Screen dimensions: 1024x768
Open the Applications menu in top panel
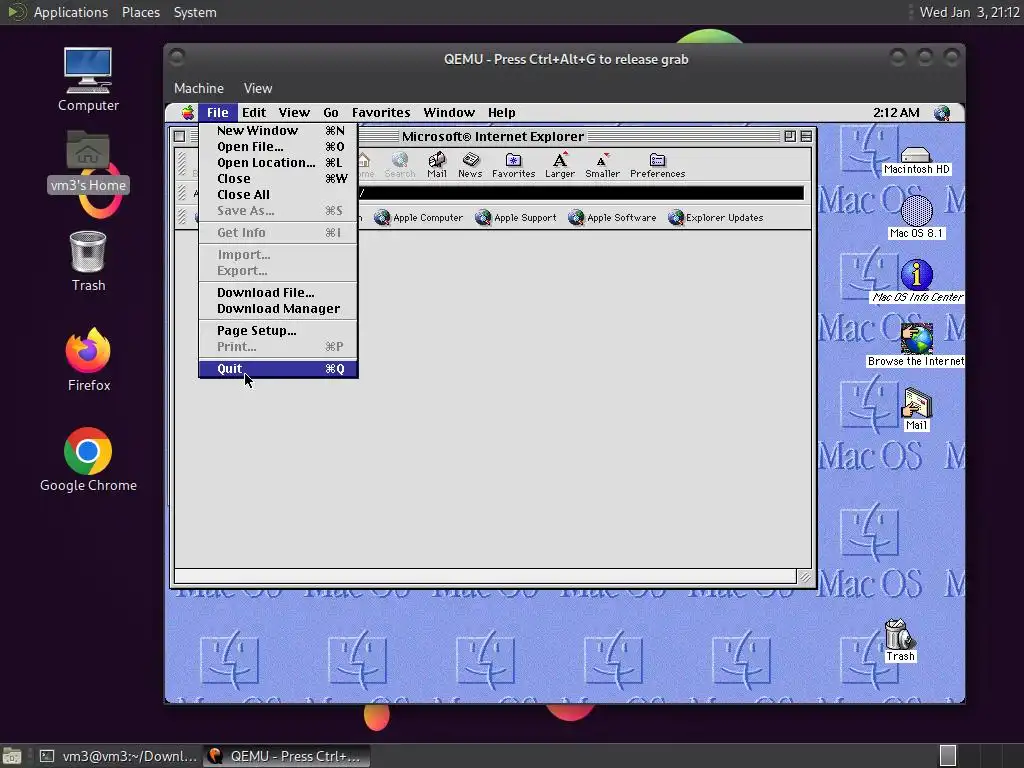71,12
